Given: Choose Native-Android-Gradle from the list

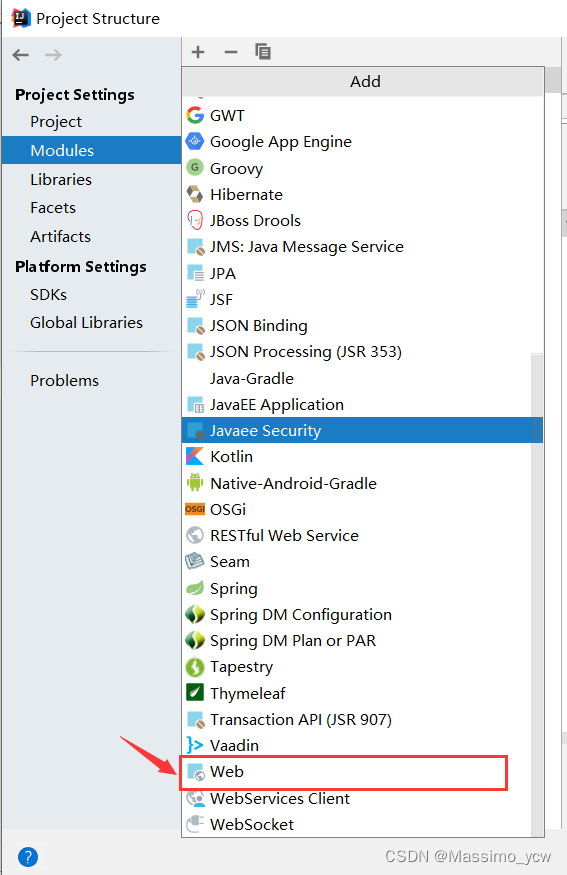Looking at the screenshot, I should (362, 483).
